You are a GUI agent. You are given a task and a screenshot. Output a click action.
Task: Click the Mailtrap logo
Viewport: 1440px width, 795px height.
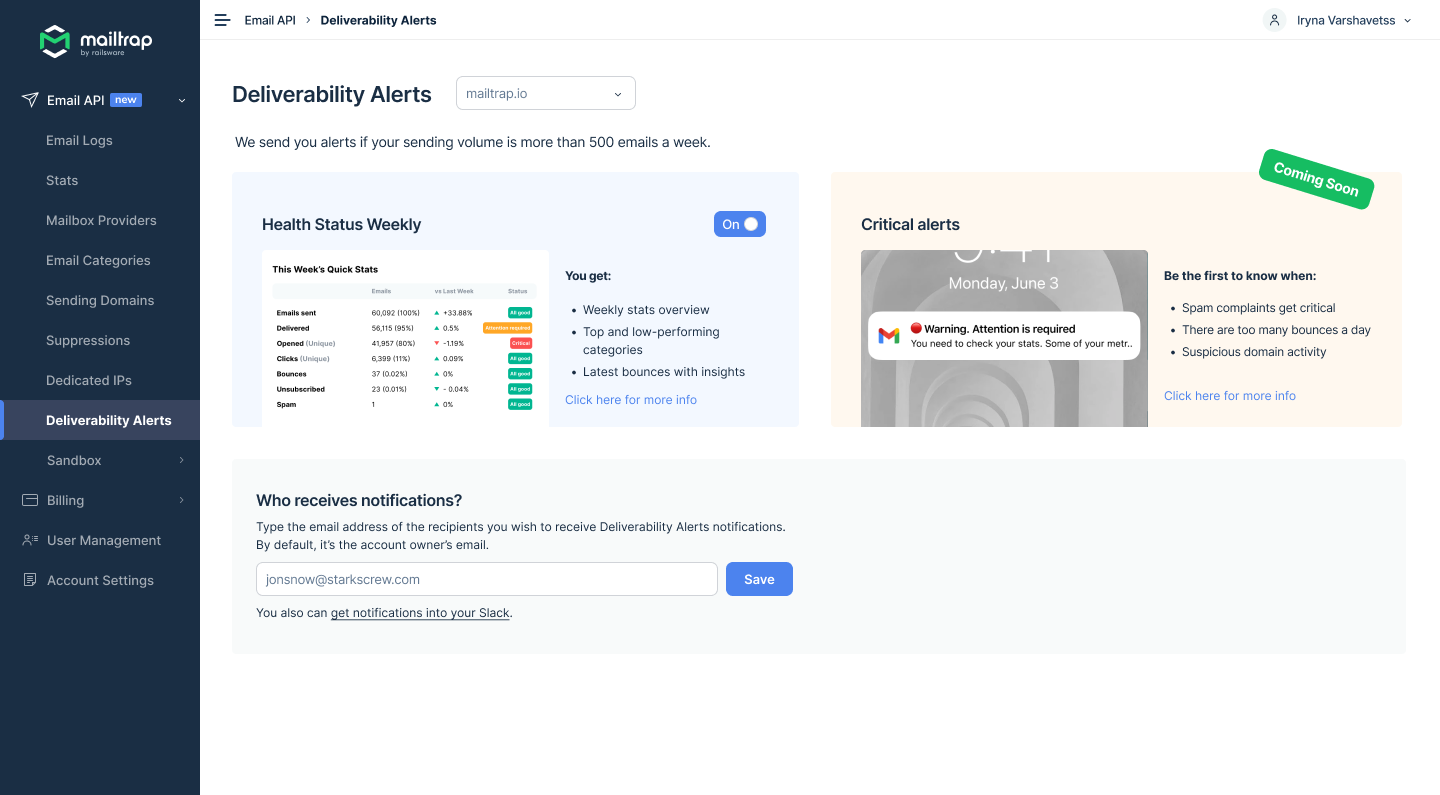click(96, 42)
